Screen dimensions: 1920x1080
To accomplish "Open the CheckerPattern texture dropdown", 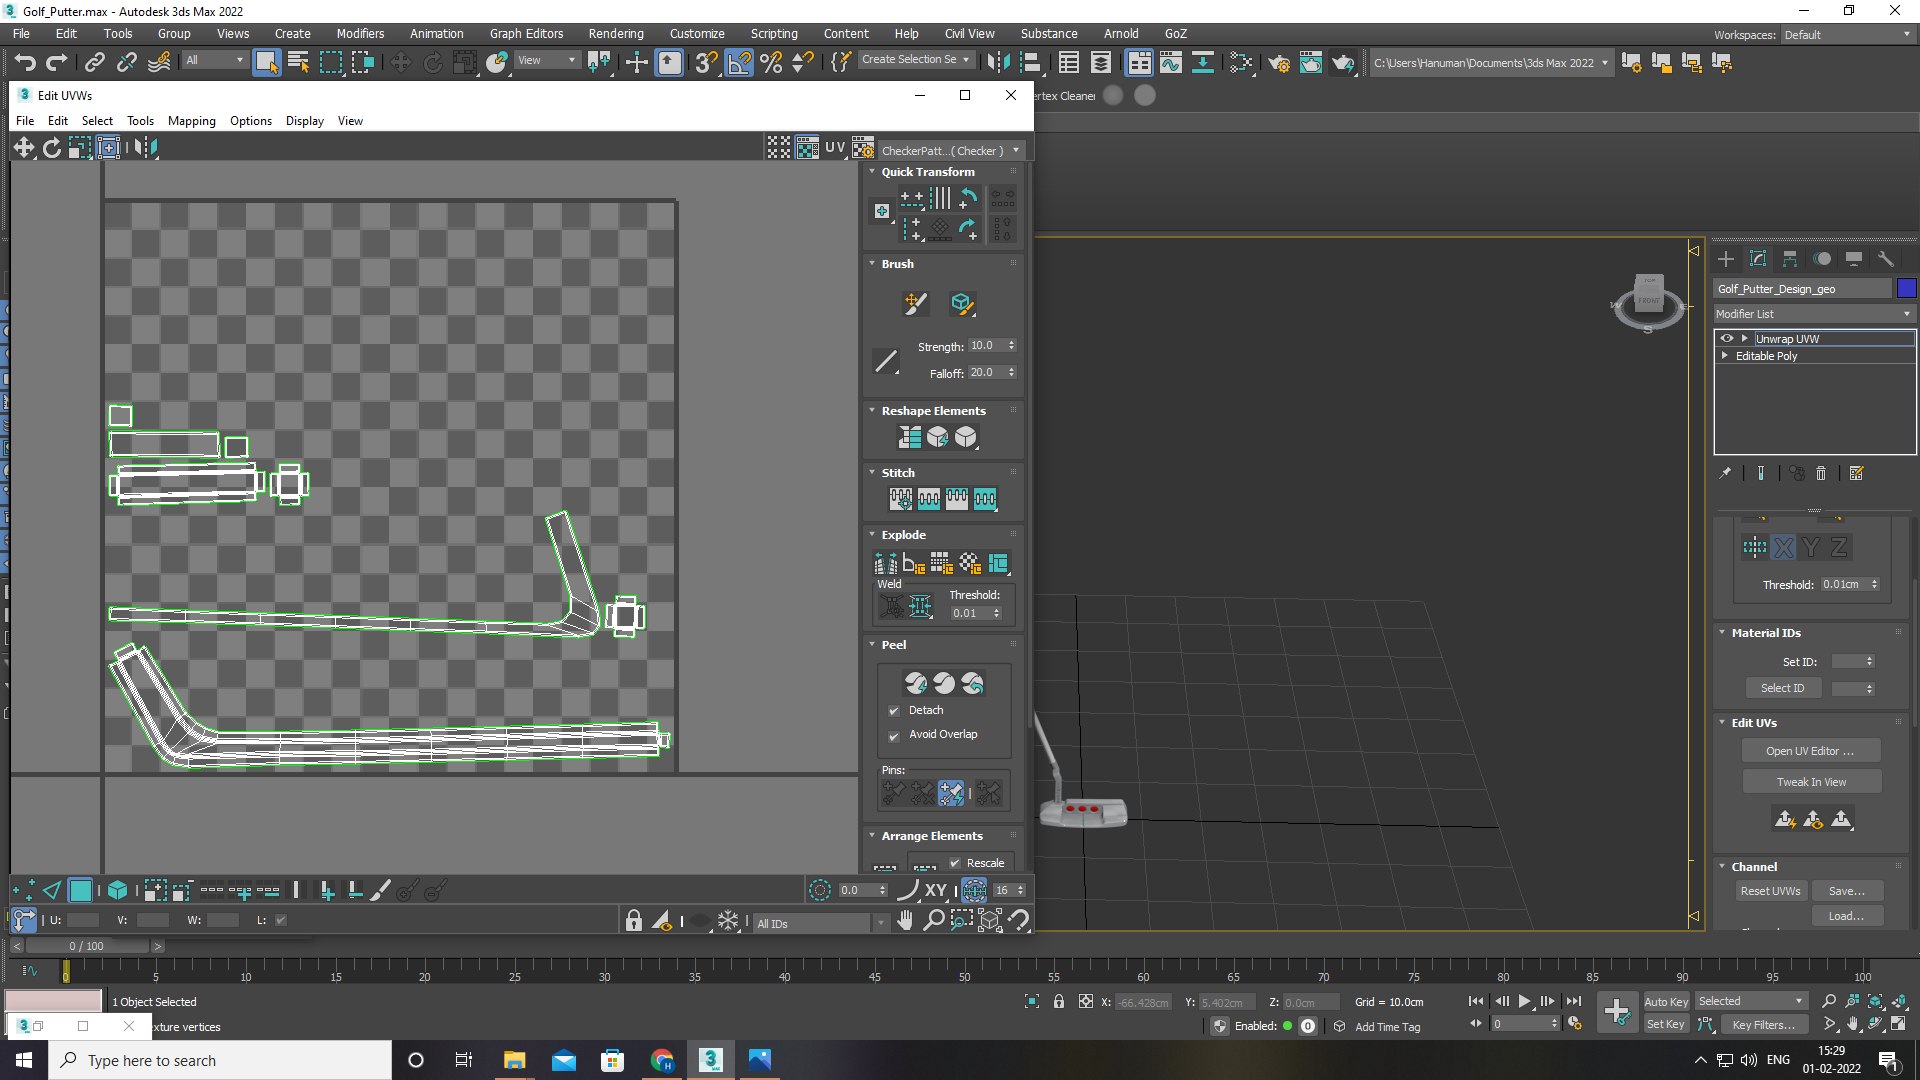I will point(951,150).
